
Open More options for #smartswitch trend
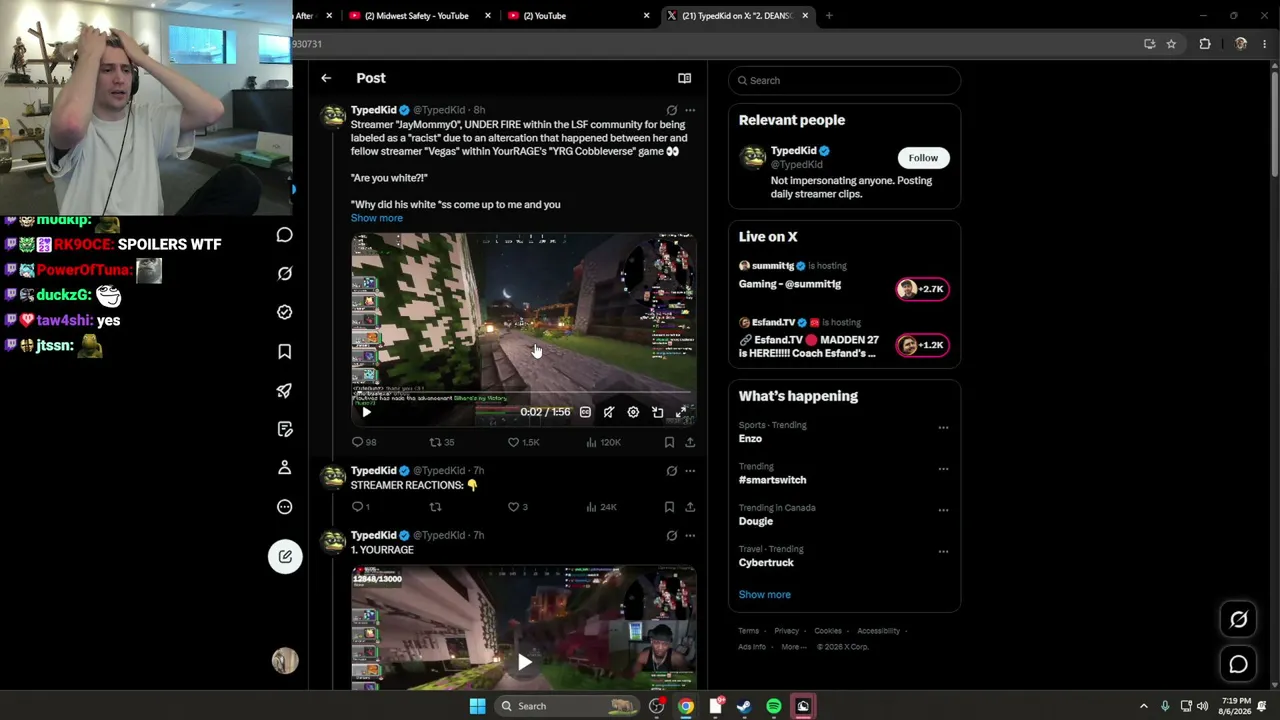tap(943, 468)
